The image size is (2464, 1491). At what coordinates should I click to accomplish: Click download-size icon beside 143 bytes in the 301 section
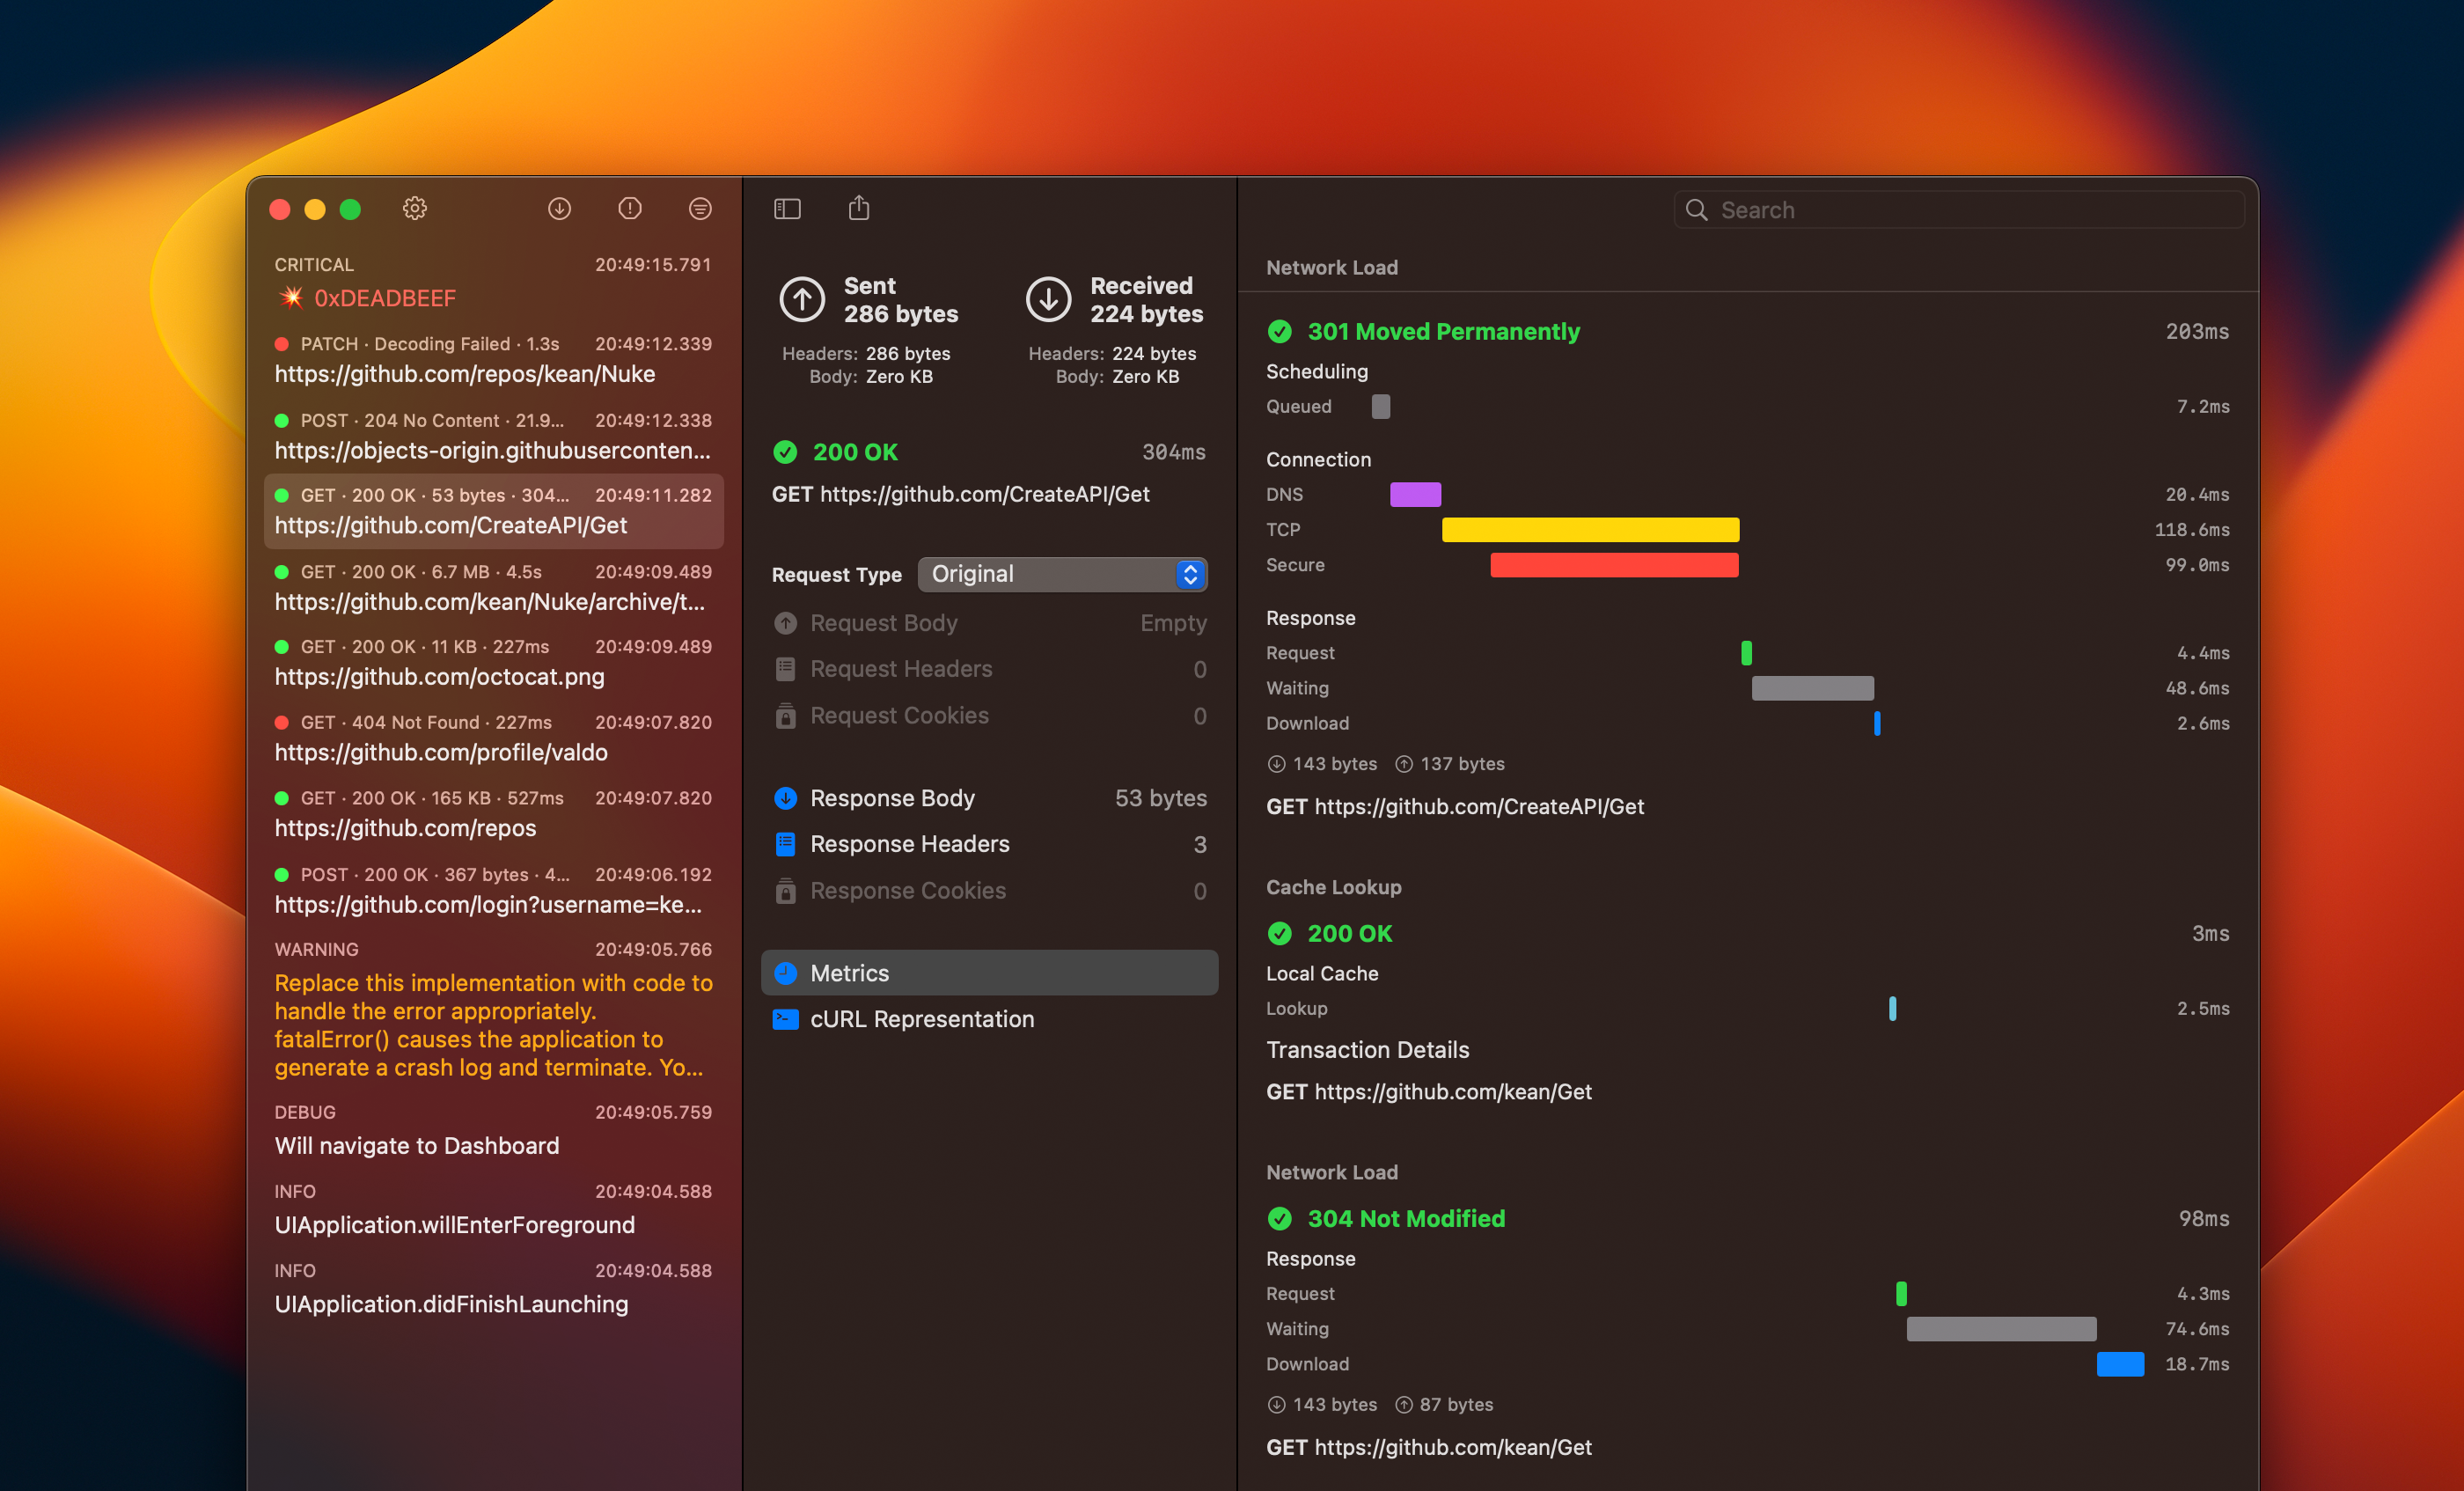click(1276, 764)
